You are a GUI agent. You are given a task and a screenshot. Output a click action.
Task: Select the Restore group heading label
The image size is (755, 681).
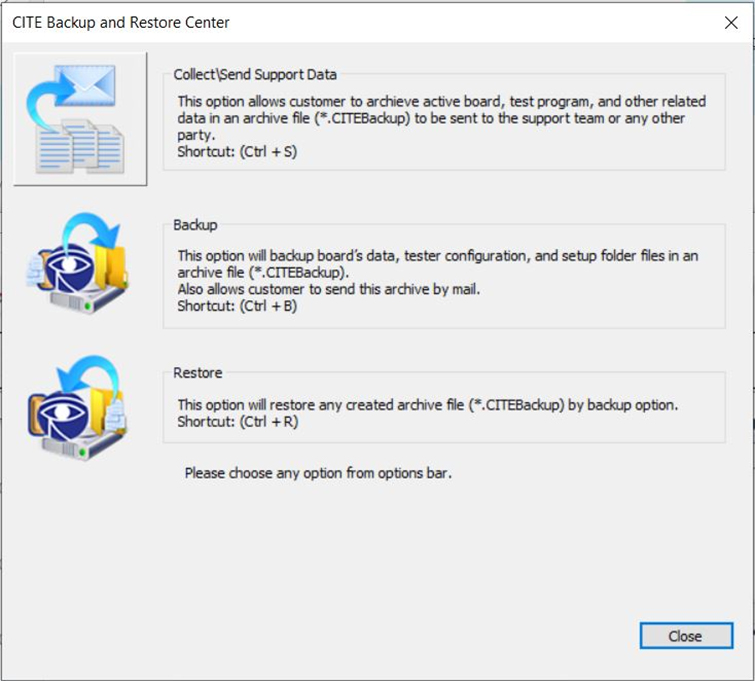point(197,373)
